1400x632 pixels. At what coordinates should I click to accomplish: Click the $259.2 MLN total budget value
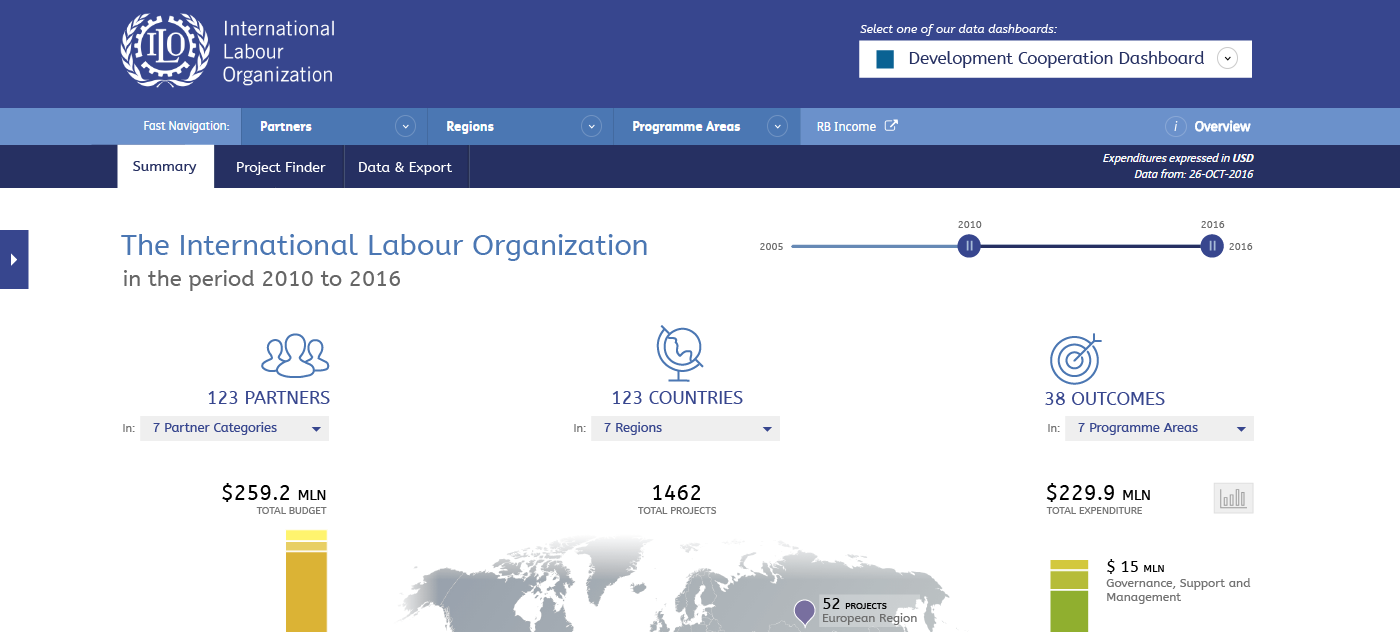(274, 493)
